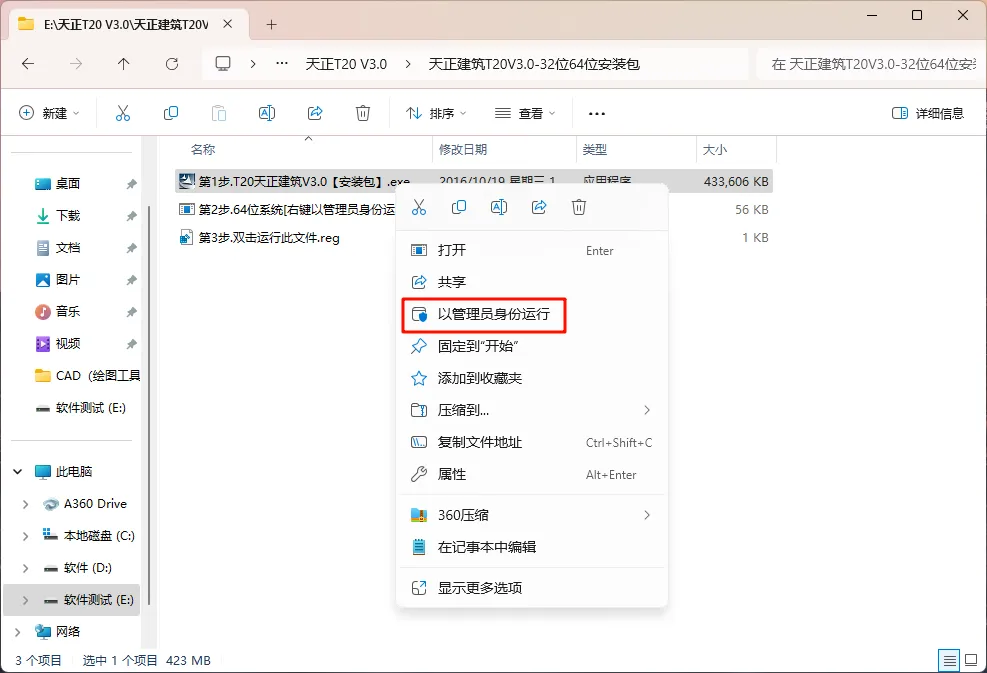
Task: Click the Delete icon in the context menu
Action: click(x=579, y=207)
